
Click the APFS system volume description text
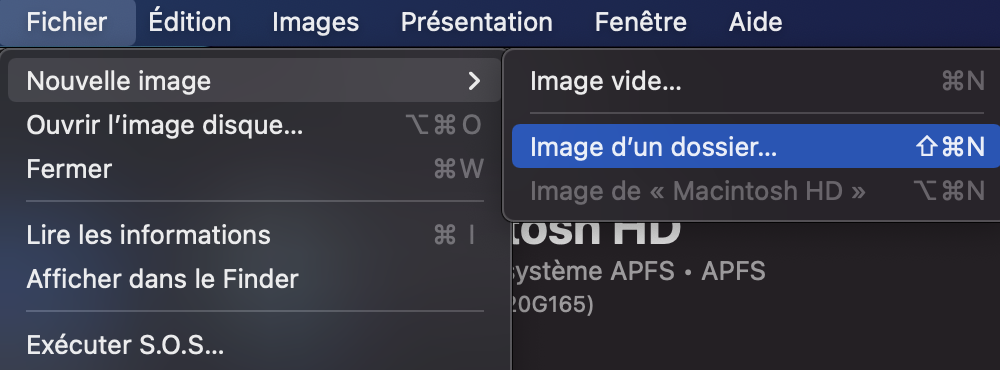pyautogui.click(x=638, y=271)
